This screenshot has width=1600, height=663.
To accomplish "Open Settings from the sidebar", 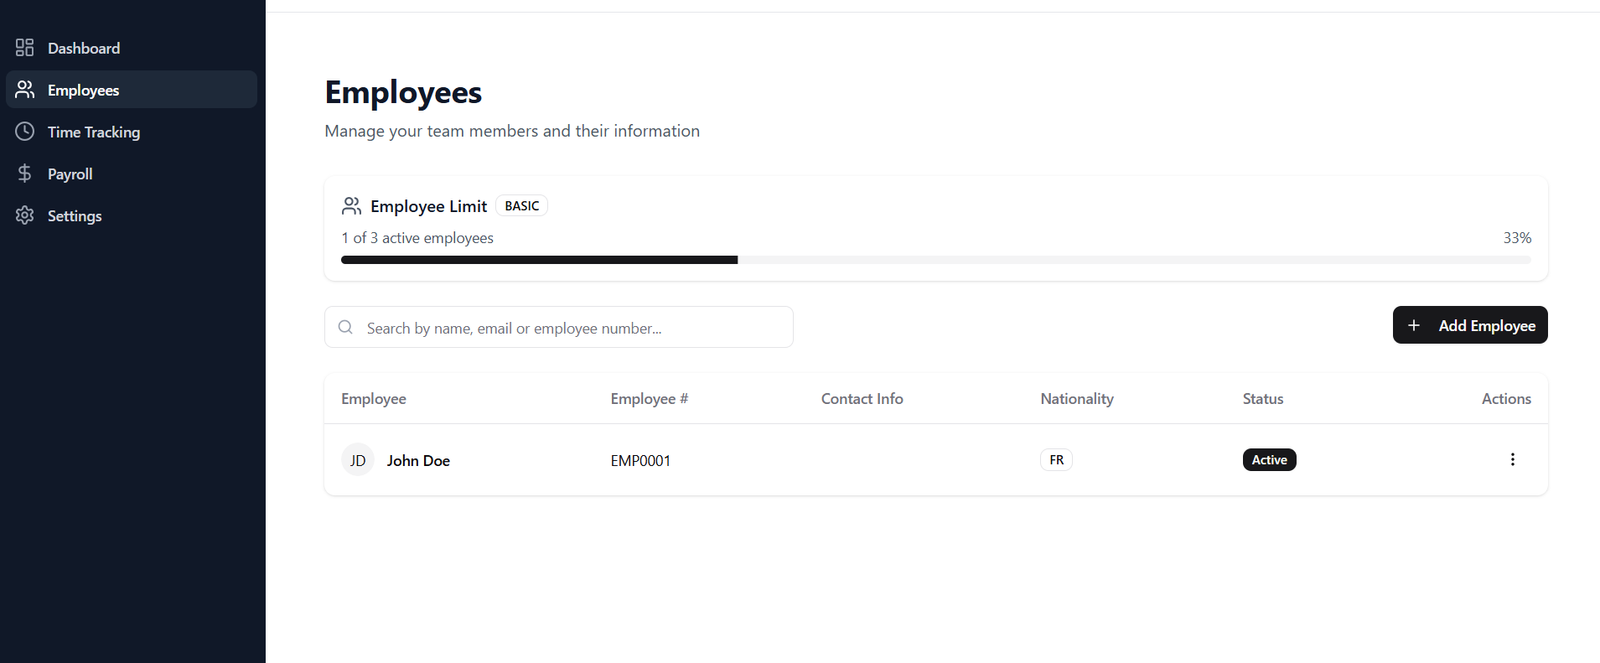I will tap(75, 216).
